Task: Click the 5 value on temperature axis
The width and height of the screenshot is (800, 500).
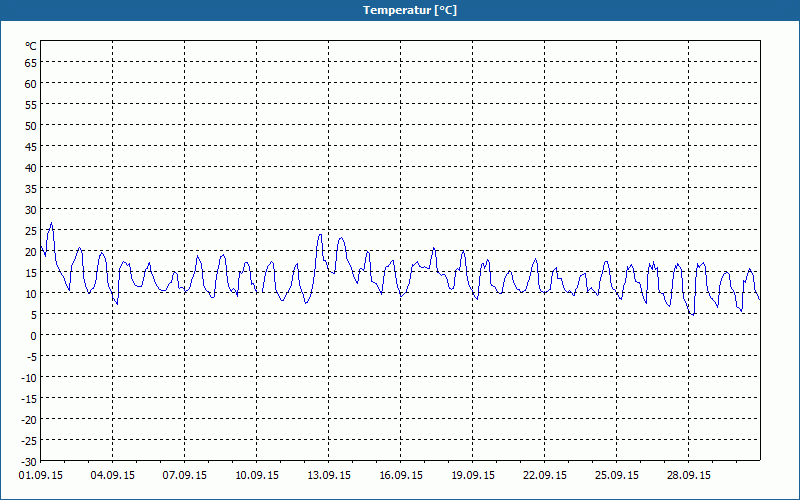Action: click(34, 315)
